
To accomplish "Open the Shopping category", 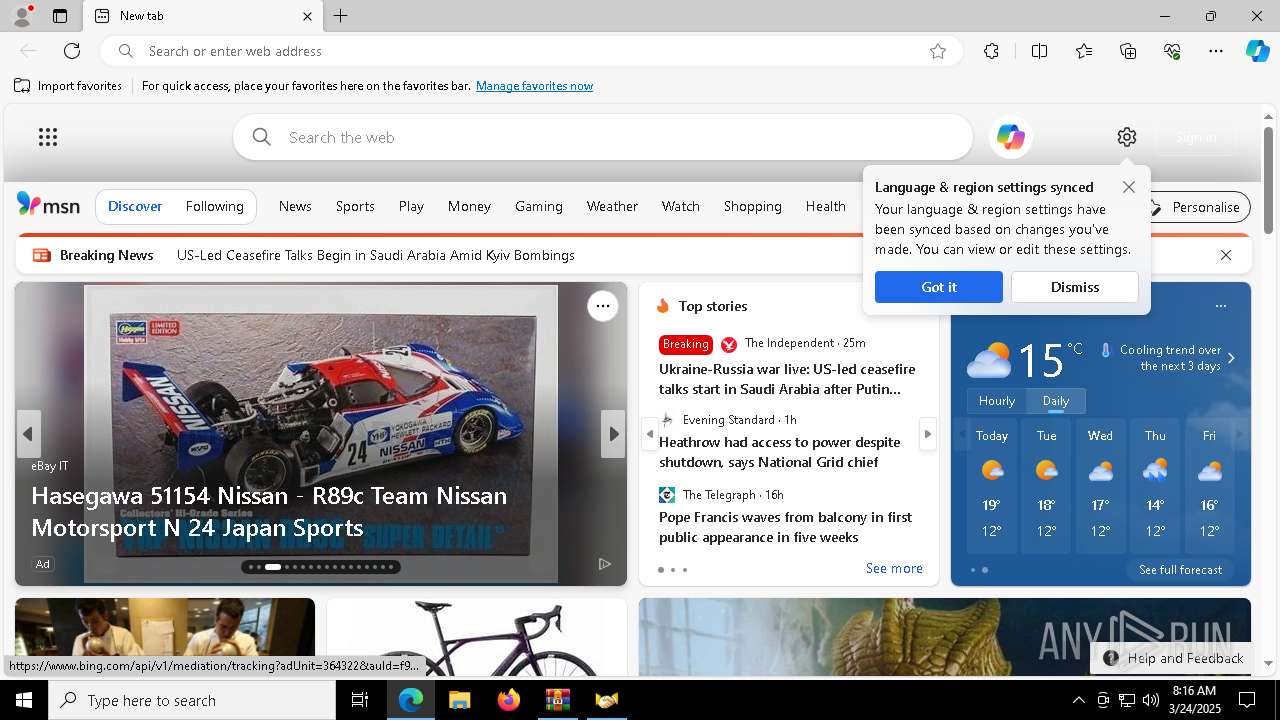I will coord(753,206).
